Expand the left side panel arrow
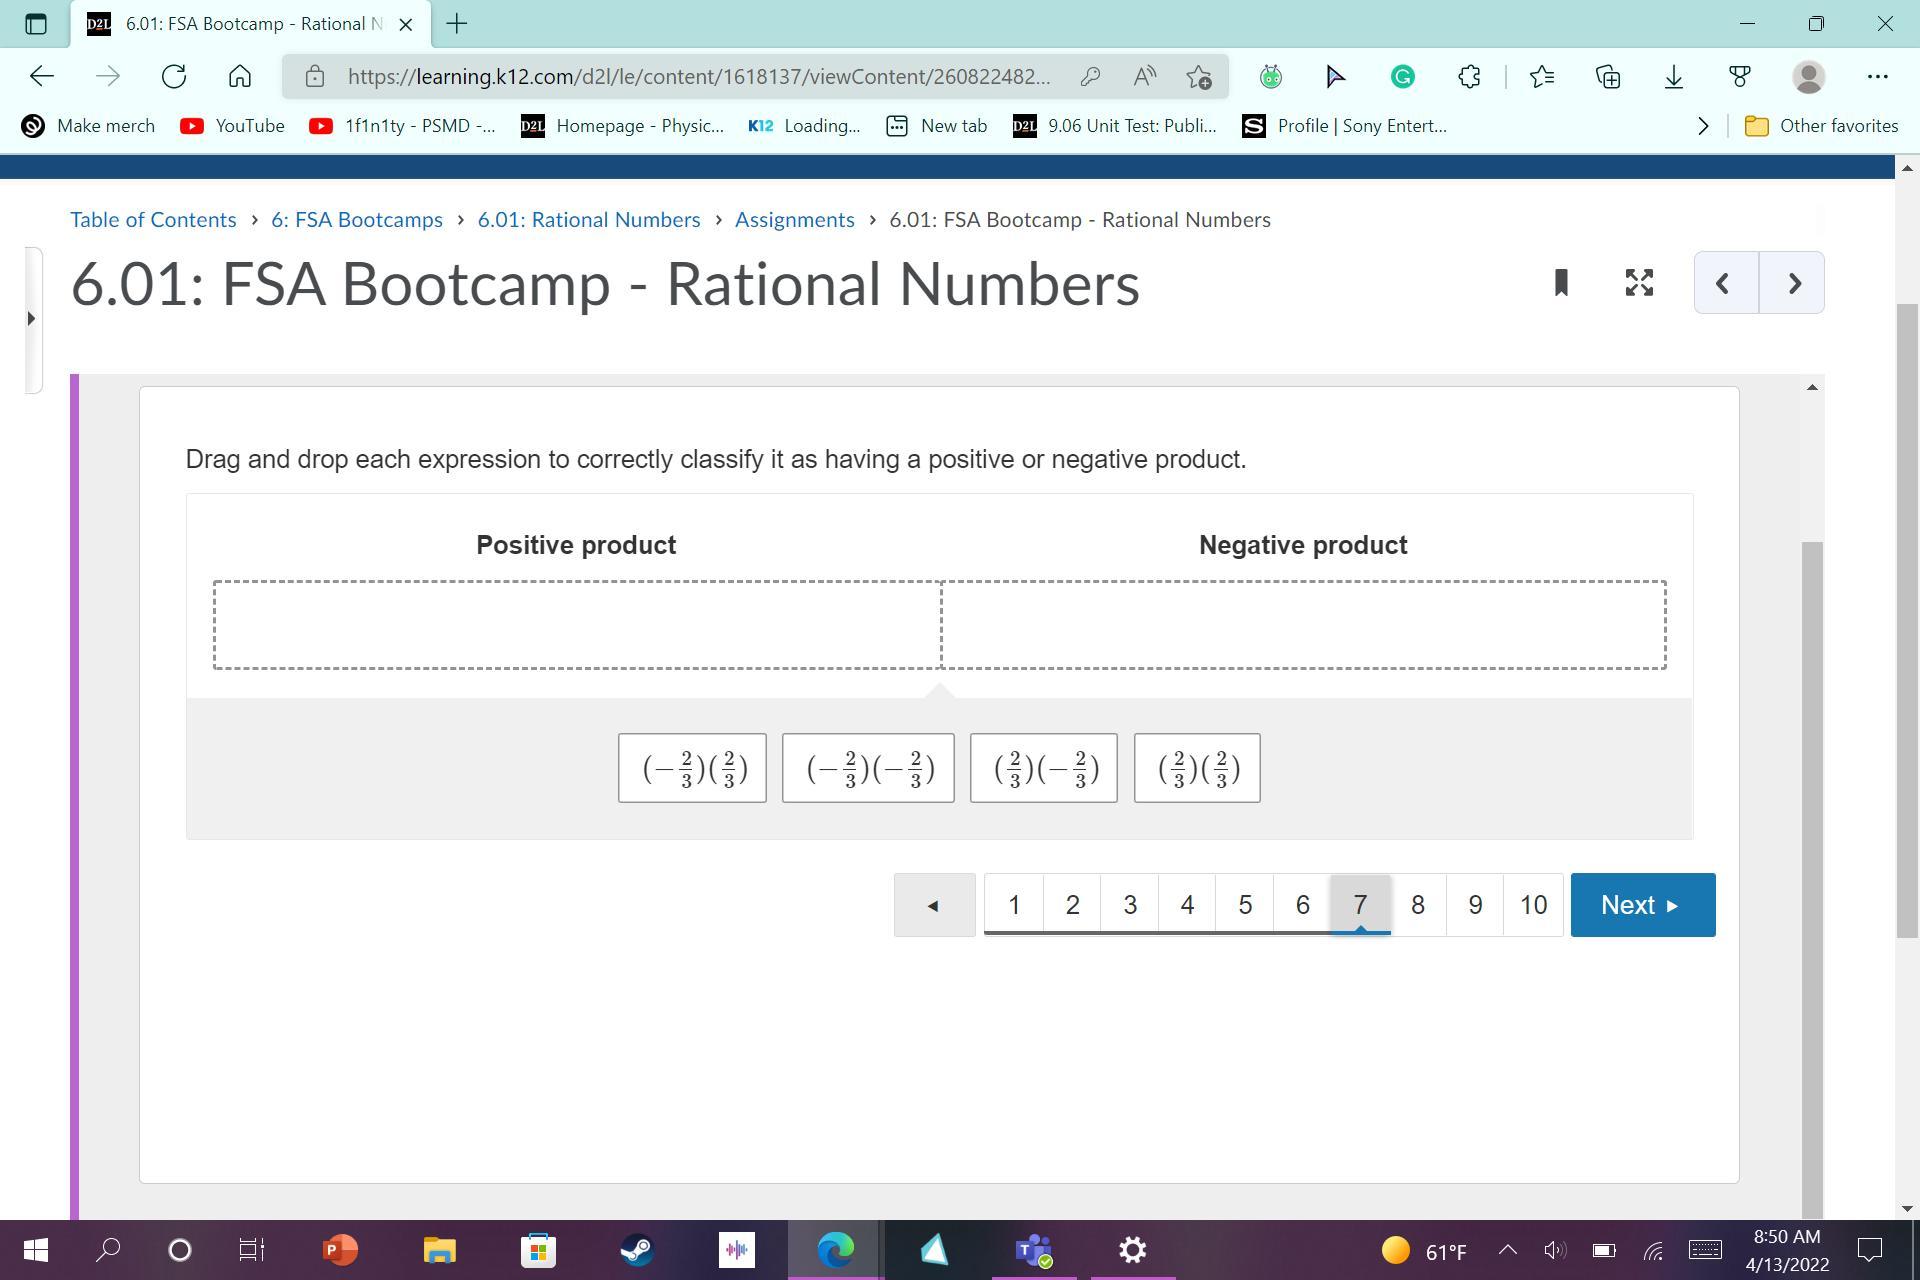Viewport: 1920px width, 1280px height. 31,319
